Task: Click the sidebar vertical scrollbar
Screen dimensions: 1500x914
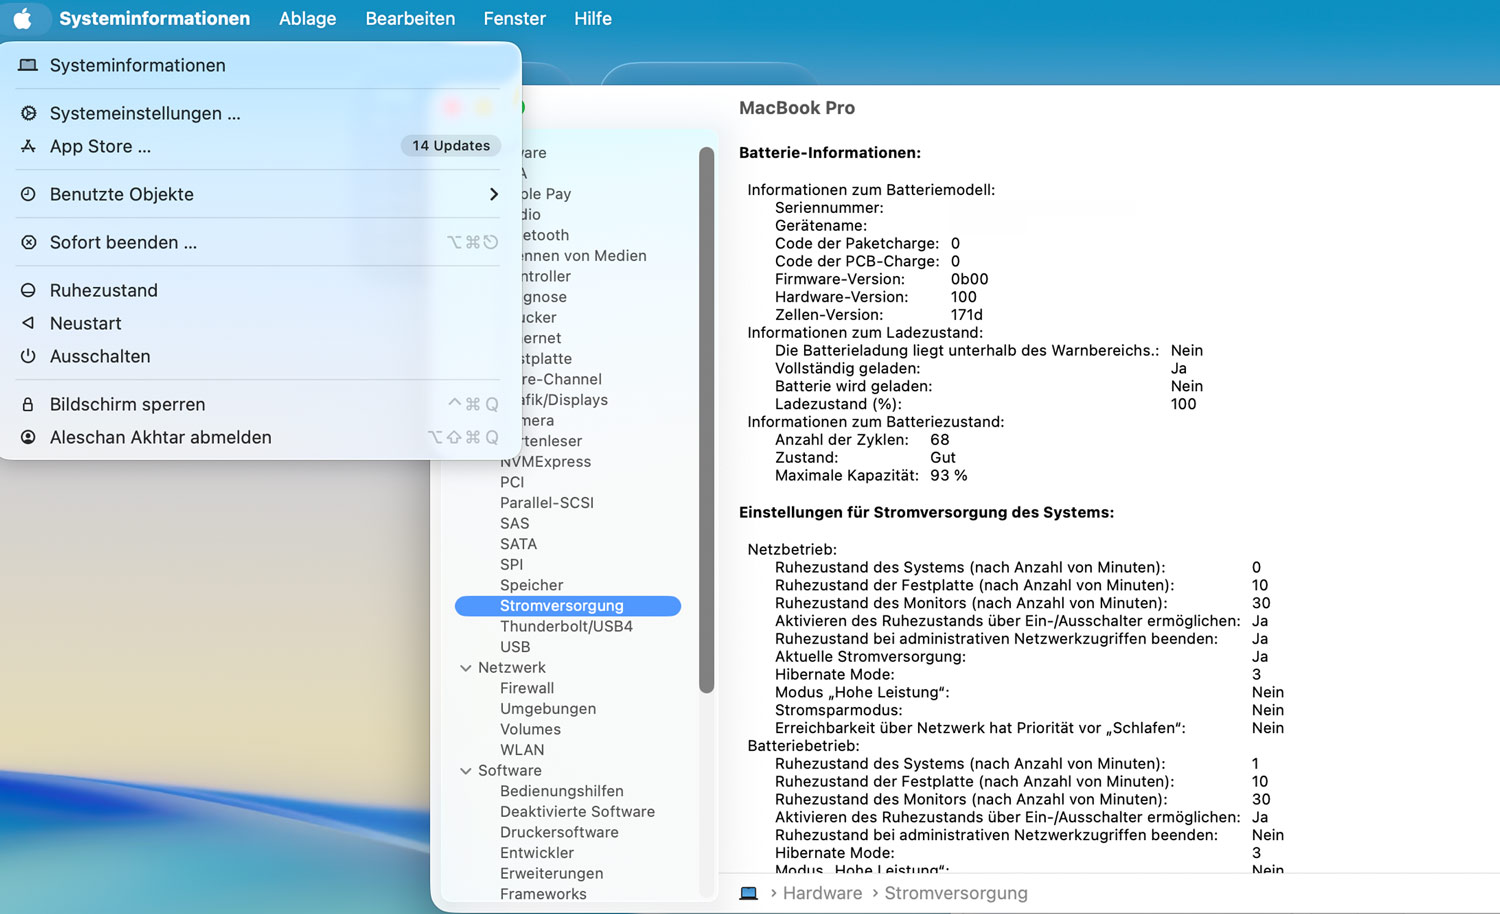Action: coord(706,420)
